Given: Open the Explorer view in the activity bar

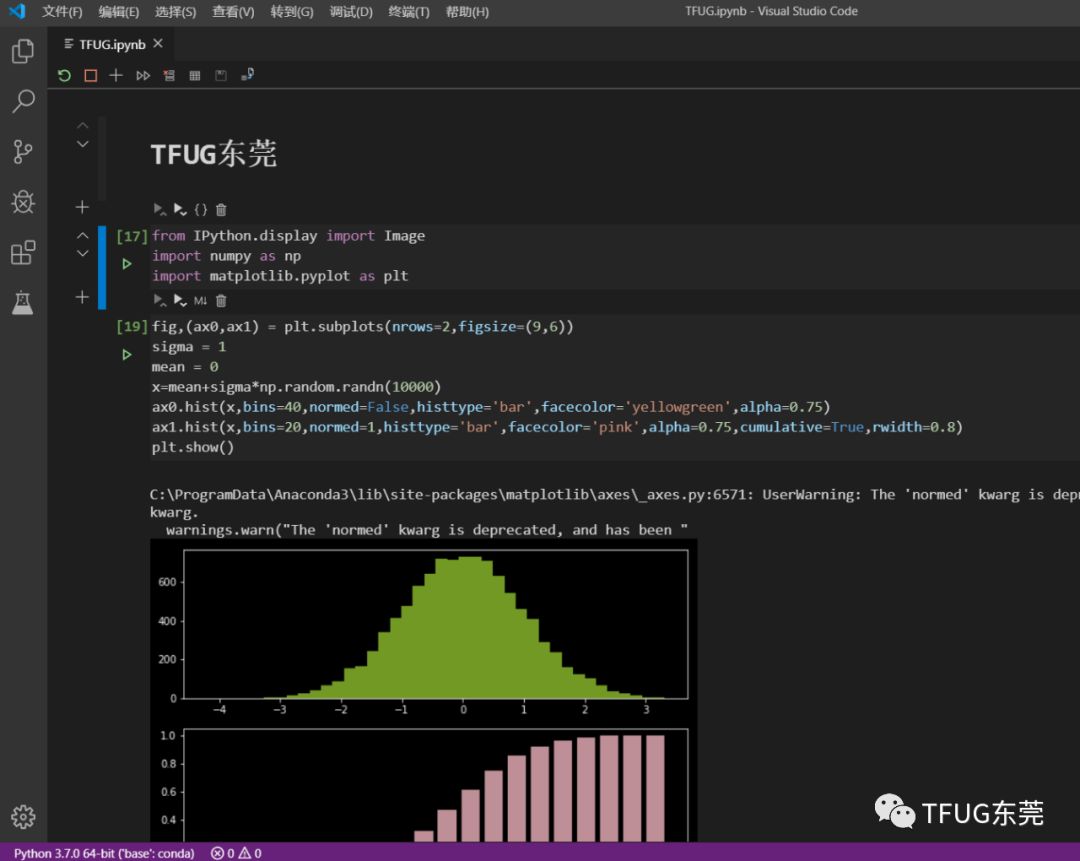Looking at the screenshot, I should click(23, 51).
